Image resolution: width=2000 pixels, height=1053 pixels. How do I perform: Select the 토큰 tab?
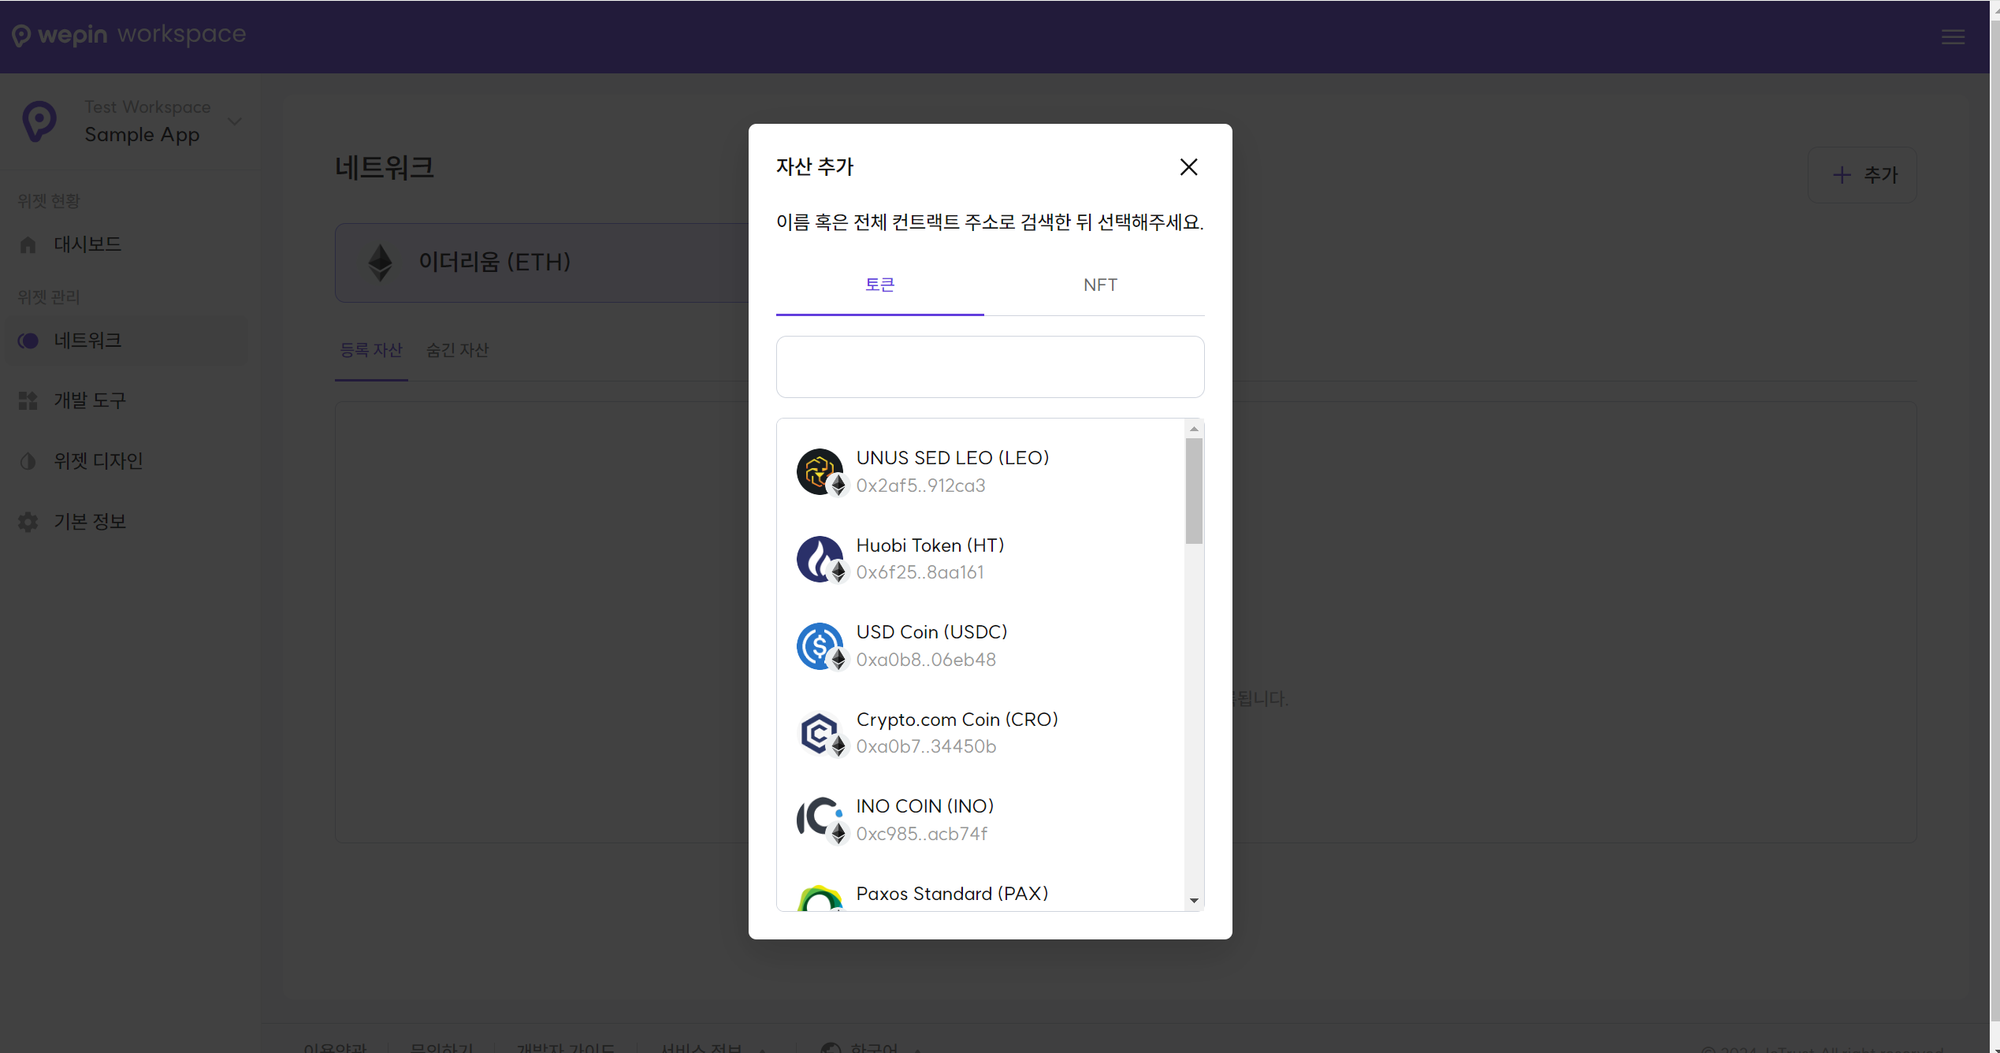tap(879, 285)
